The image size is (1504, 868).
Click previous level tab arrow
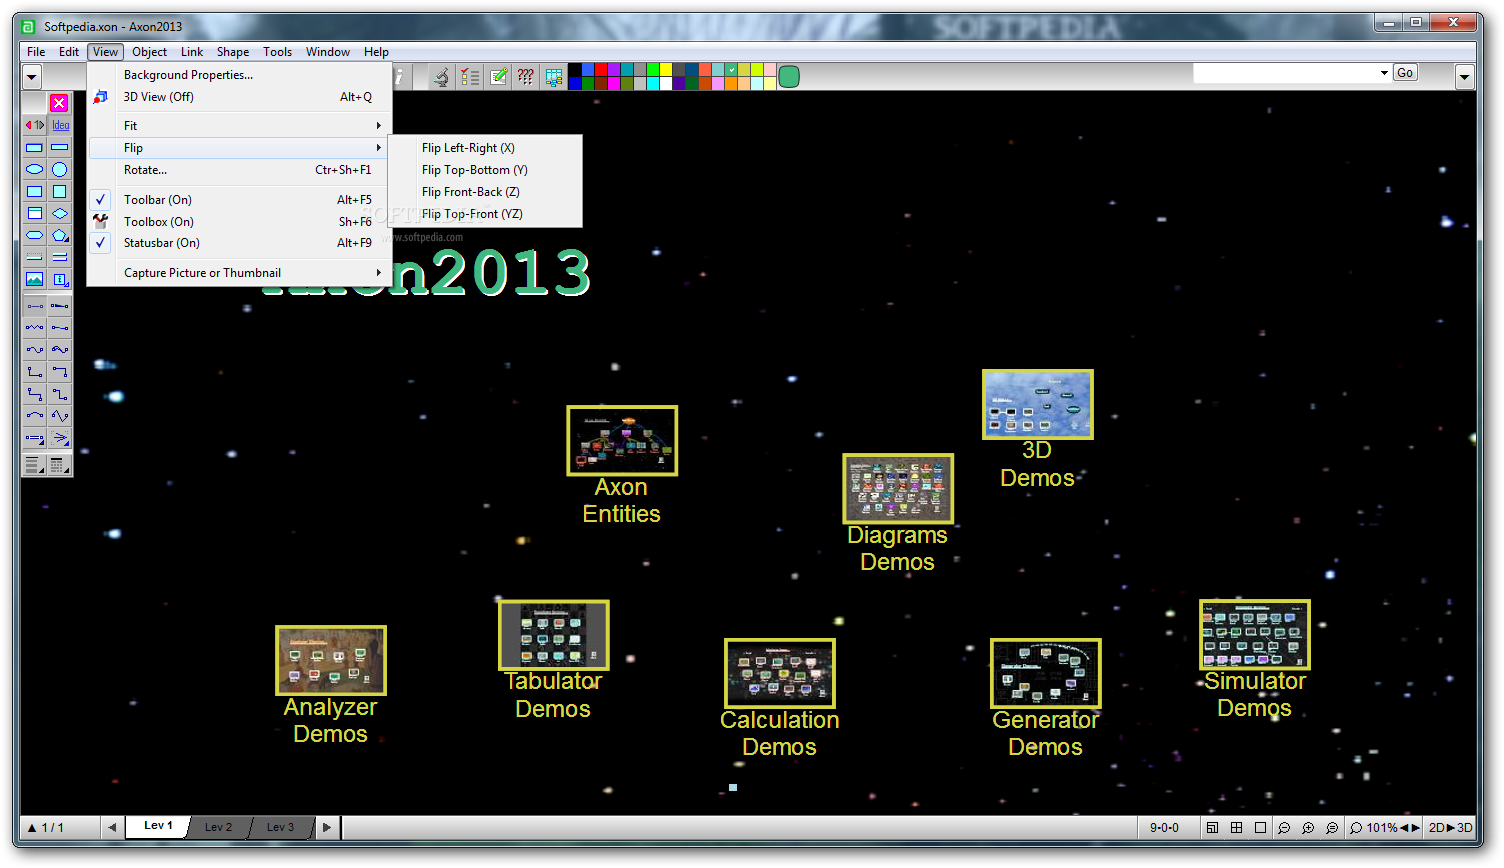(x=112, y=827)
